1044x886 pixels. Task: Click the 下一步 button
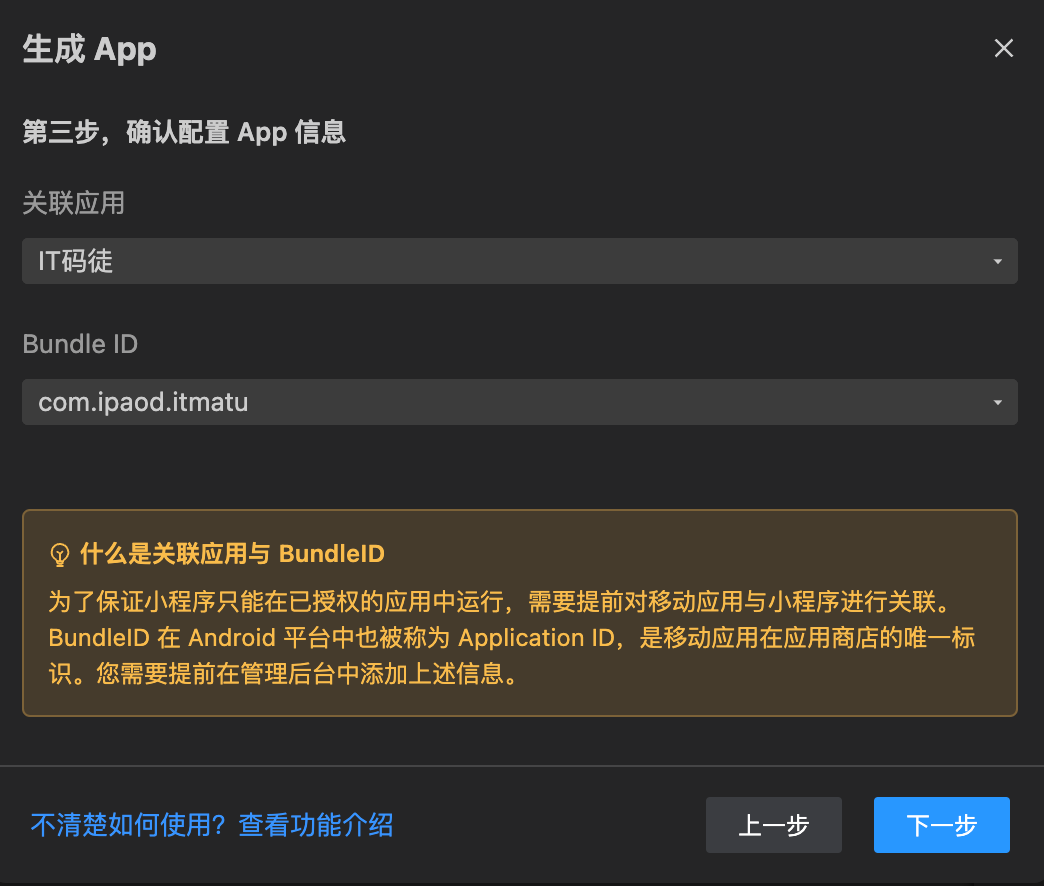(941, 825)
